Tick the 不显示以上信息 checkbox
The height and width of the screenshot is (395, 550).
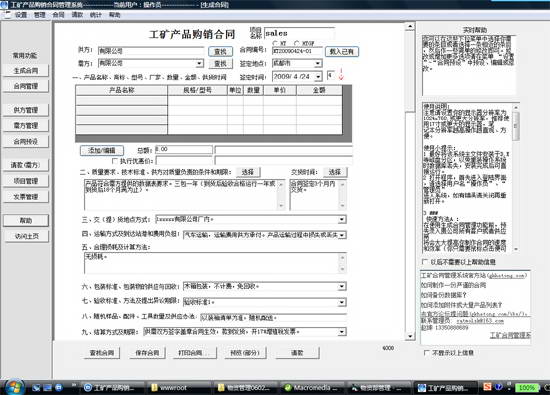[x=427, y=353]
